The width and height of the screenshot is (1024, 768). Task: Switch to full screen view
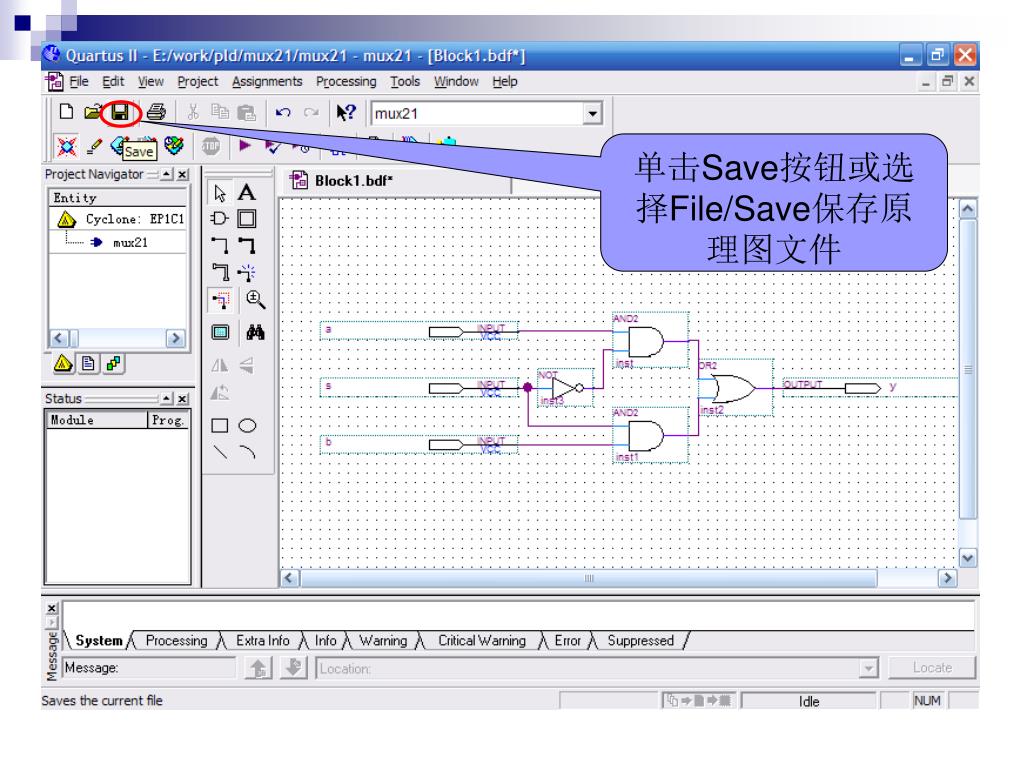(x=220, y=332)
